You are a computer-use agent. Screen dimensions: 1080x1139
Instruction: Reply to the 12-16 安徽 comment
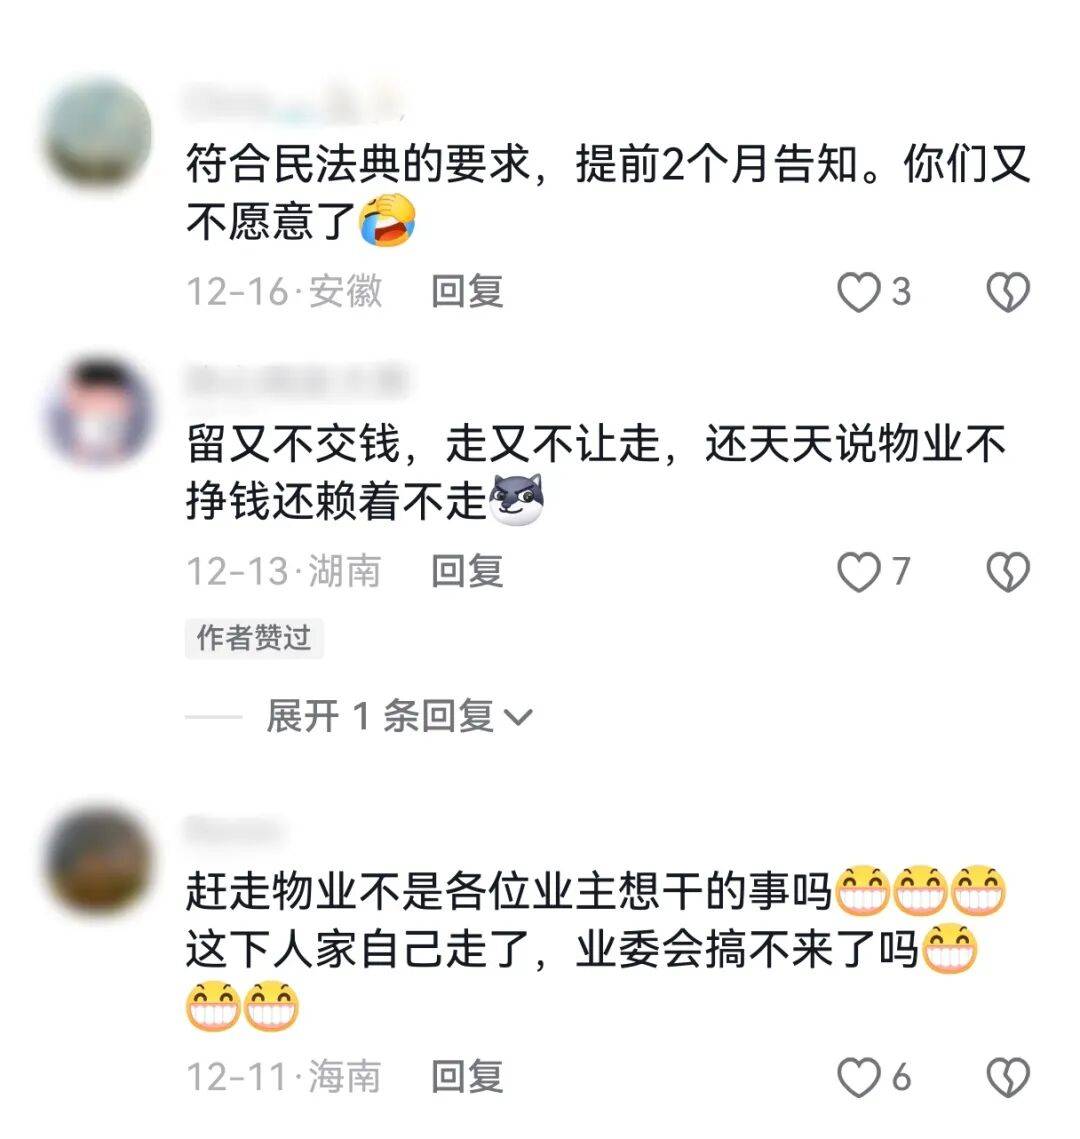[467, 292]
